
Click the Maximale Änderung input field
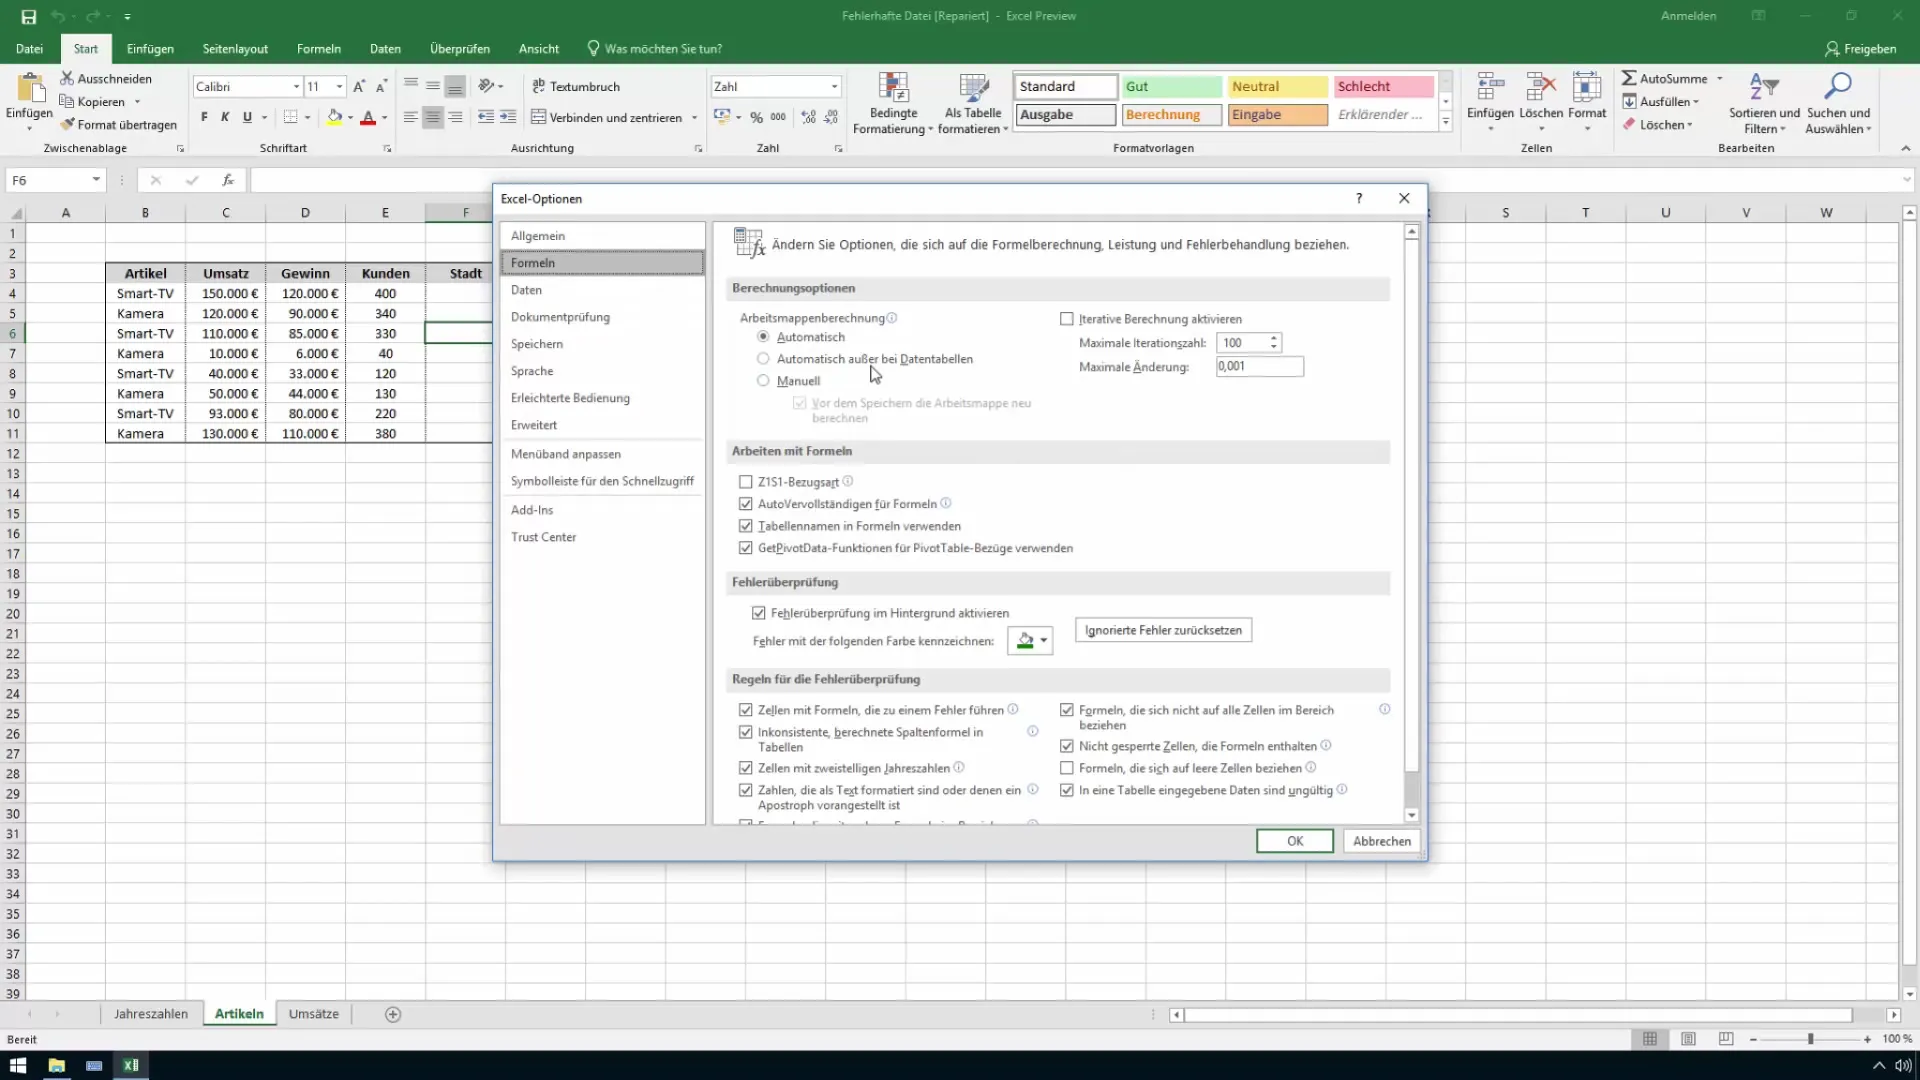[x=1259, y=367]
